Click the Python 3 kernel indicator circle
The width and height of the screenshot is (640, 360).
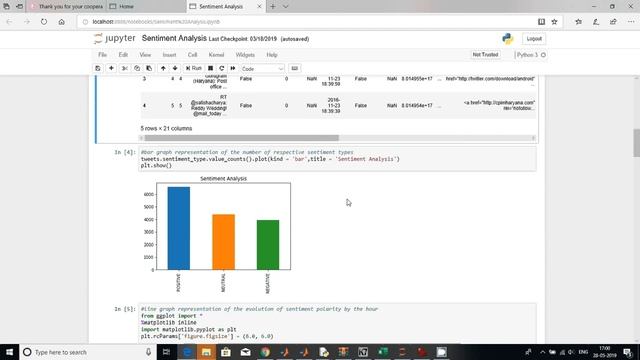click(x=543, y=55)
